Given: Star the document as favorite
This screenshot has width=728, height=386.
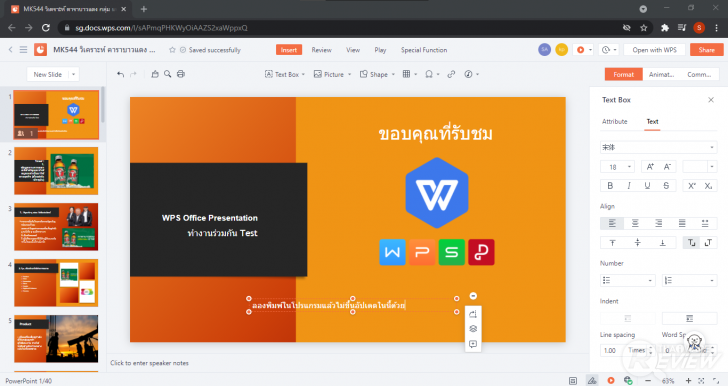Looking at the screenshot, I should (172, 50).
